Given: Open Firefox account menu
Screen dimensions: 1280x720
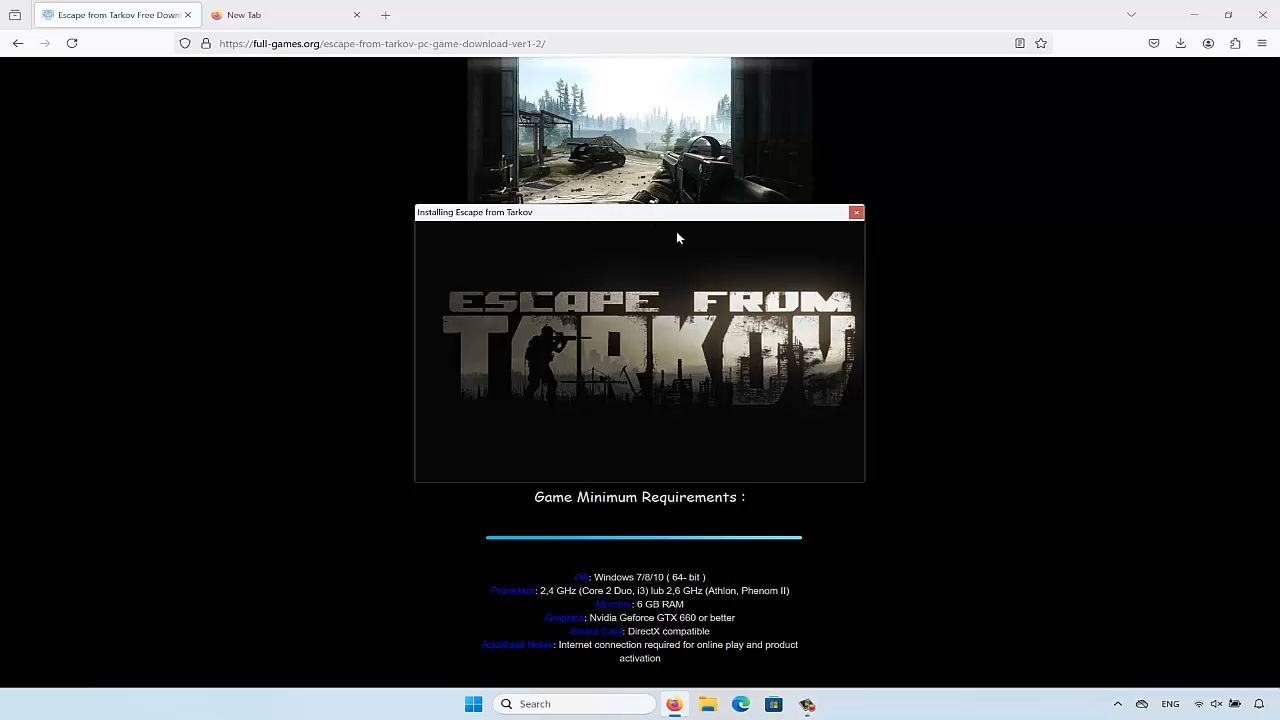Looking at the screenshot, I should [x=1208, y=43].
